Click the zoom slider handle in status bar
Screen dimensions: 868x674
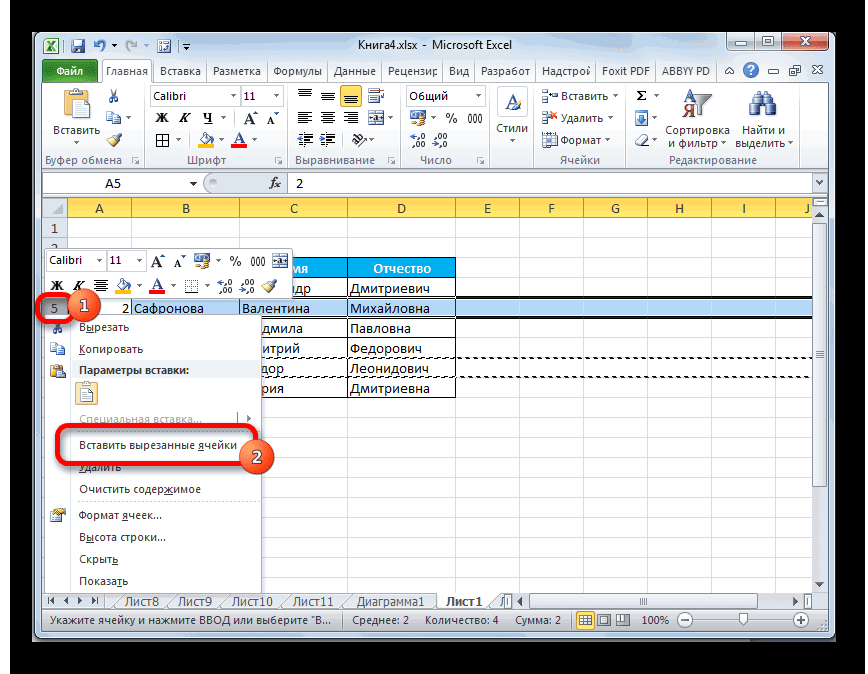point(741,620)
